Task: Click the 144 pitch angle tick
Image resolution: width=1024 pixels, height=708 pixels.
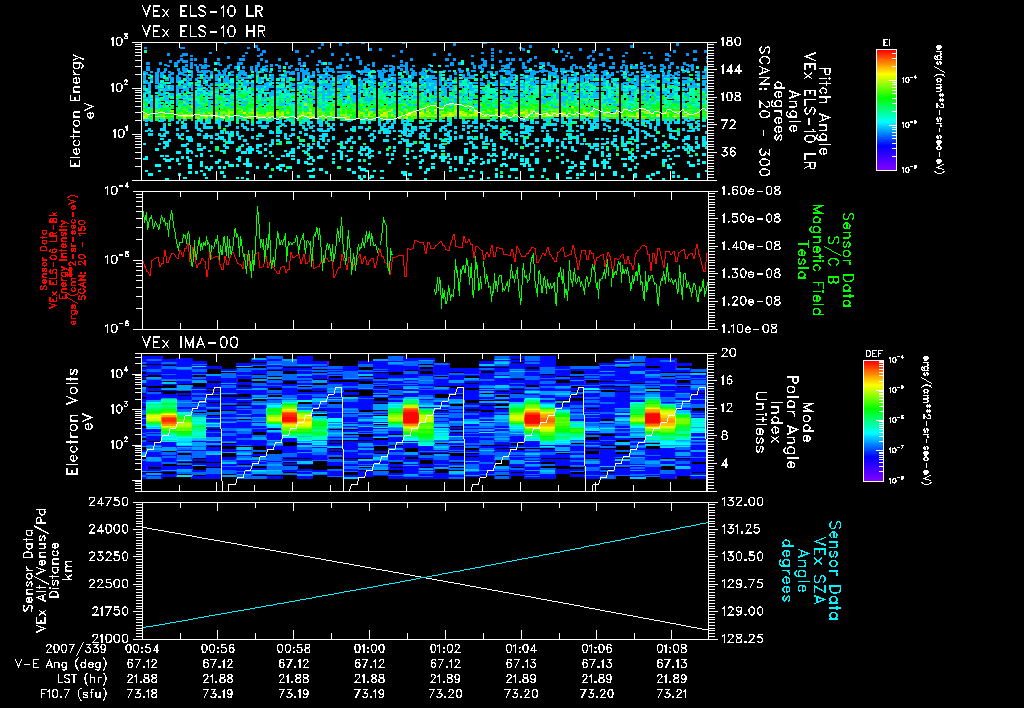Action: tap(730, 69)
